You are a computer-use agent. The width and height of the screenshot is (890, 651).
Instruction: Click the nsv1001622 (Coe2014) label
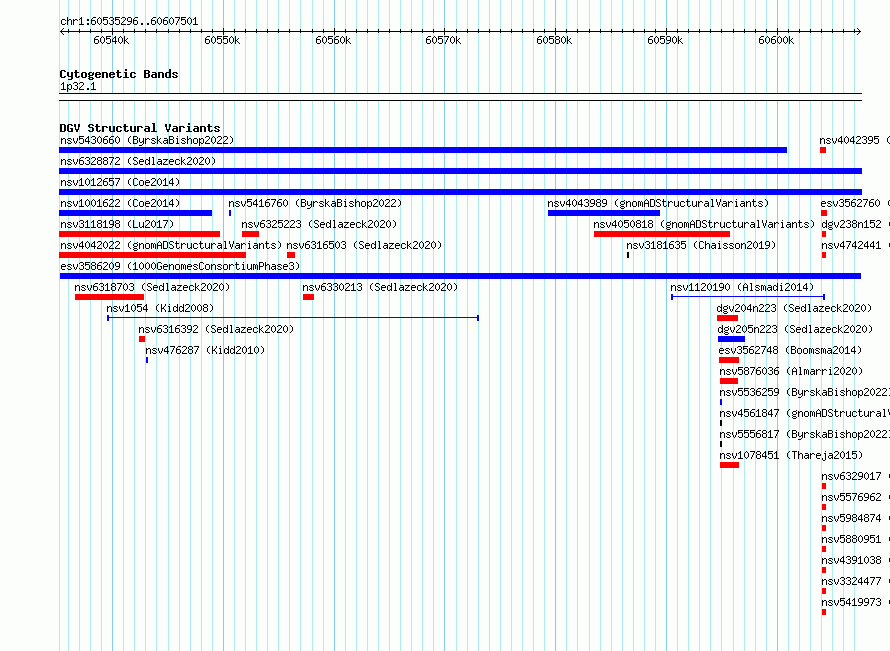[x=120, y=203]
